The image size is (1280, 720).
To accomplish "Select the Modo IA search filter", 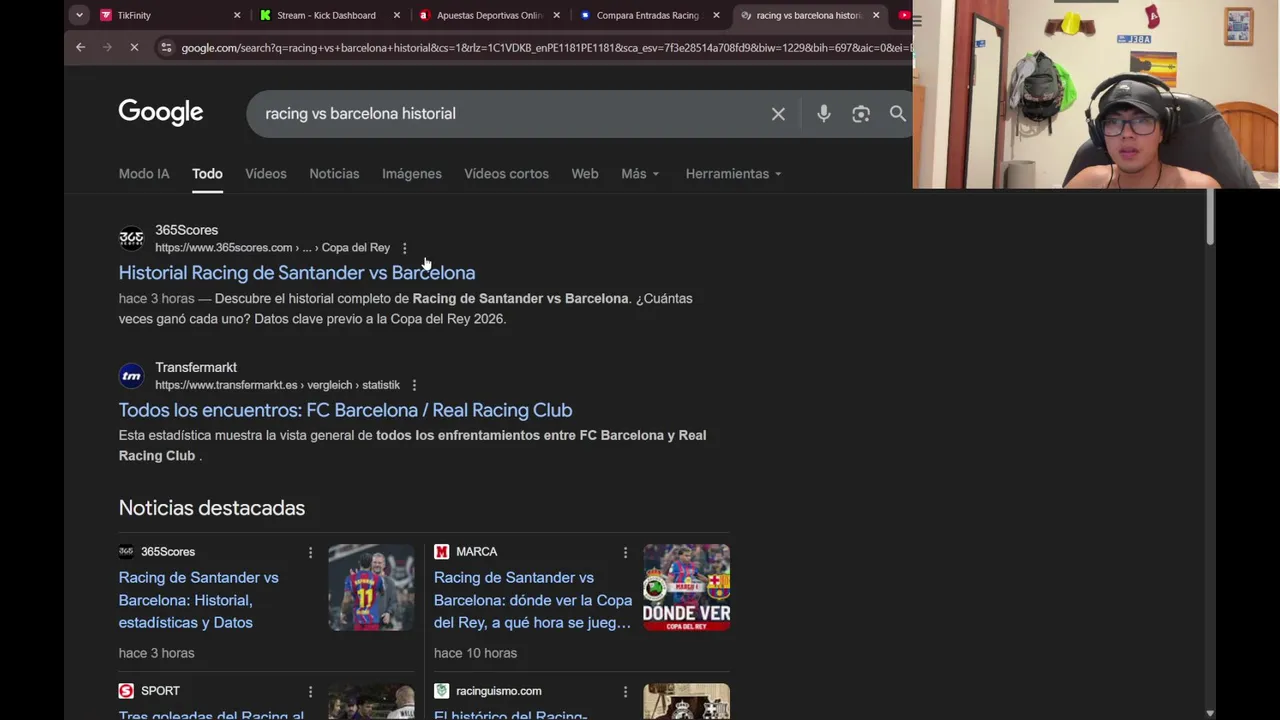I will [144, 174].
